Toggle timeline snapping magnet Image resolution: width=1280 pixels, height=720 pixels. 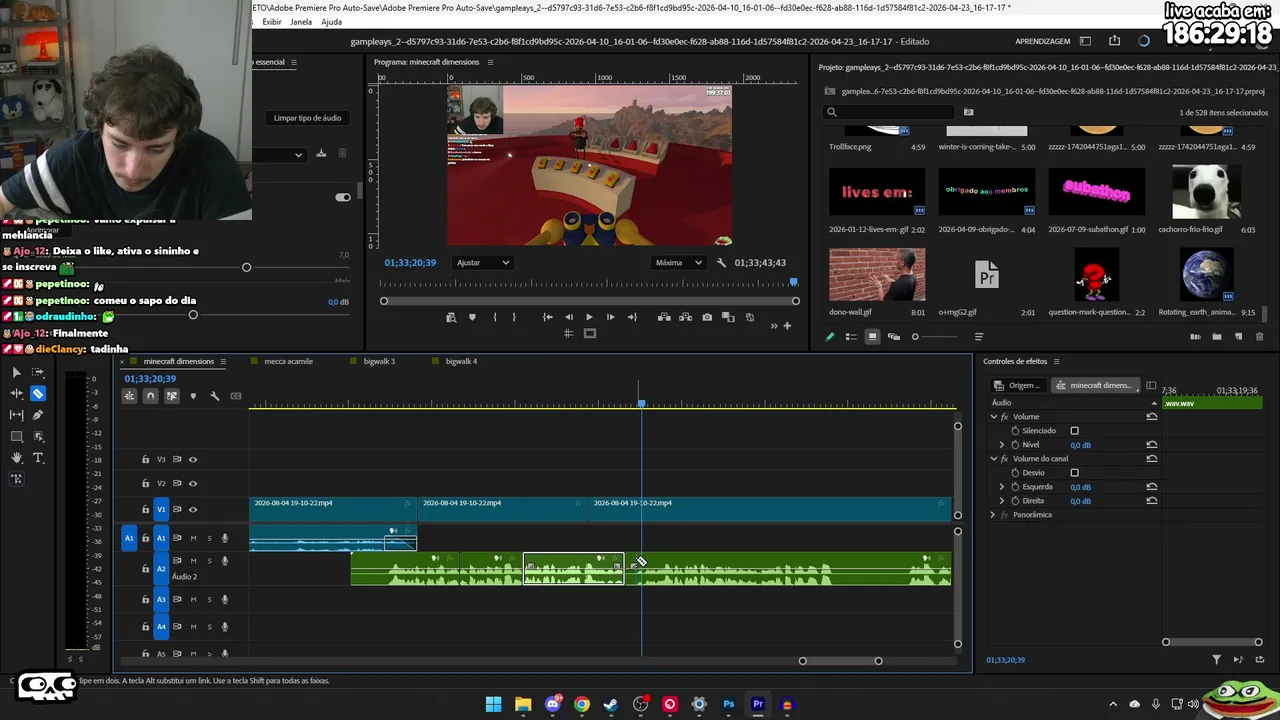click(150, 396)
